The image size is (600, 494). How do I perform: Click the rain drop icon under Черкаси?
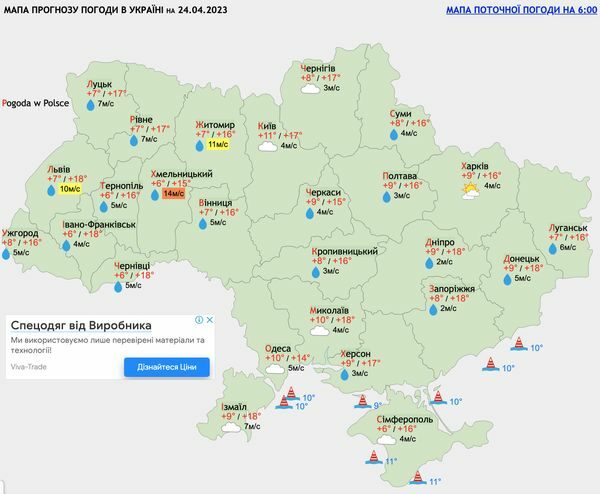[x=310, y=213]
